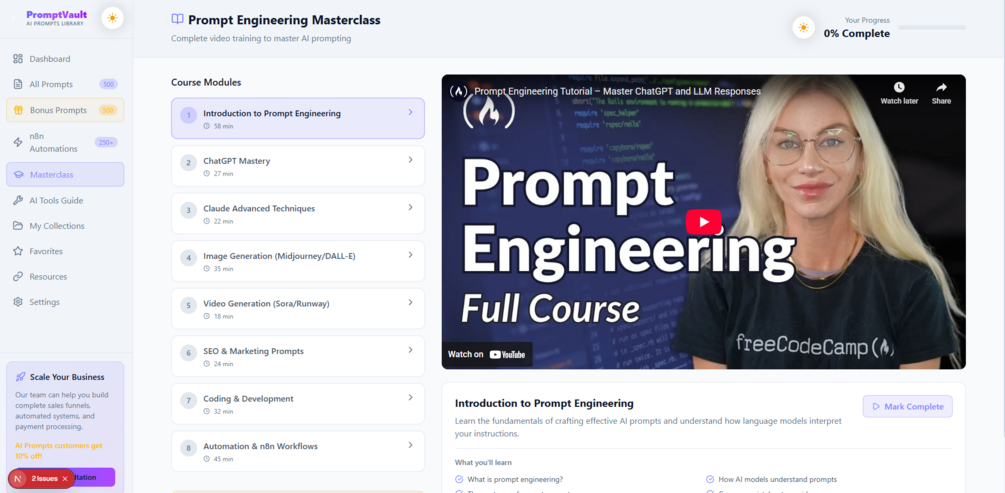The width and height of the screenshot is (1005, 493).
Task: Click the n8n Automations lightning icon
Action: (x=18, y=142)
